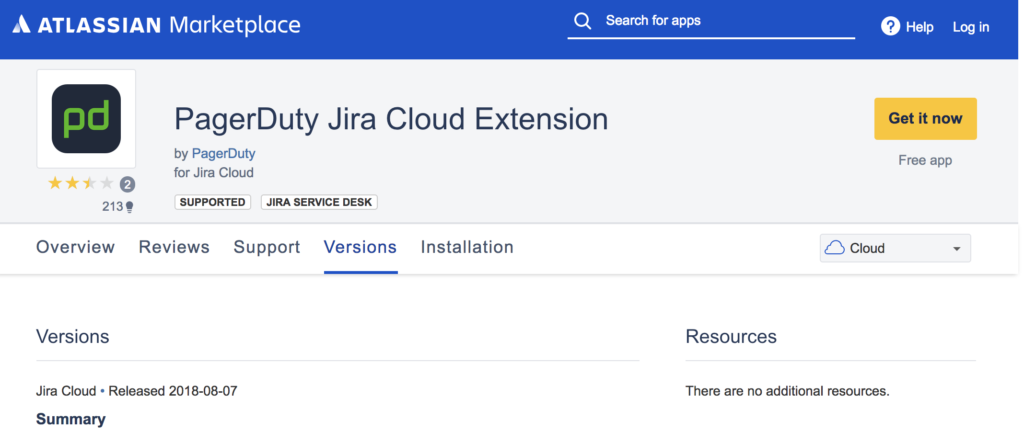Click the Resources section heading
The width and height of the screenshot is (1024, 432).
(x=731, y=337)
